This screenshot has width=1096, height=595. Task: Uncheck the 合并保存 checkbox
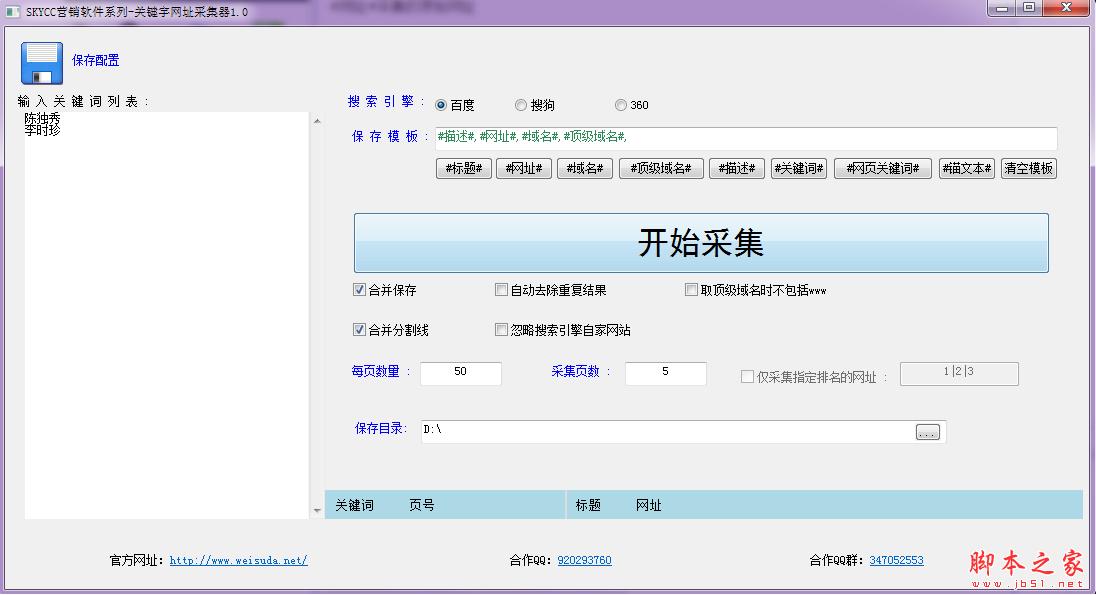(x=360, y=290)
